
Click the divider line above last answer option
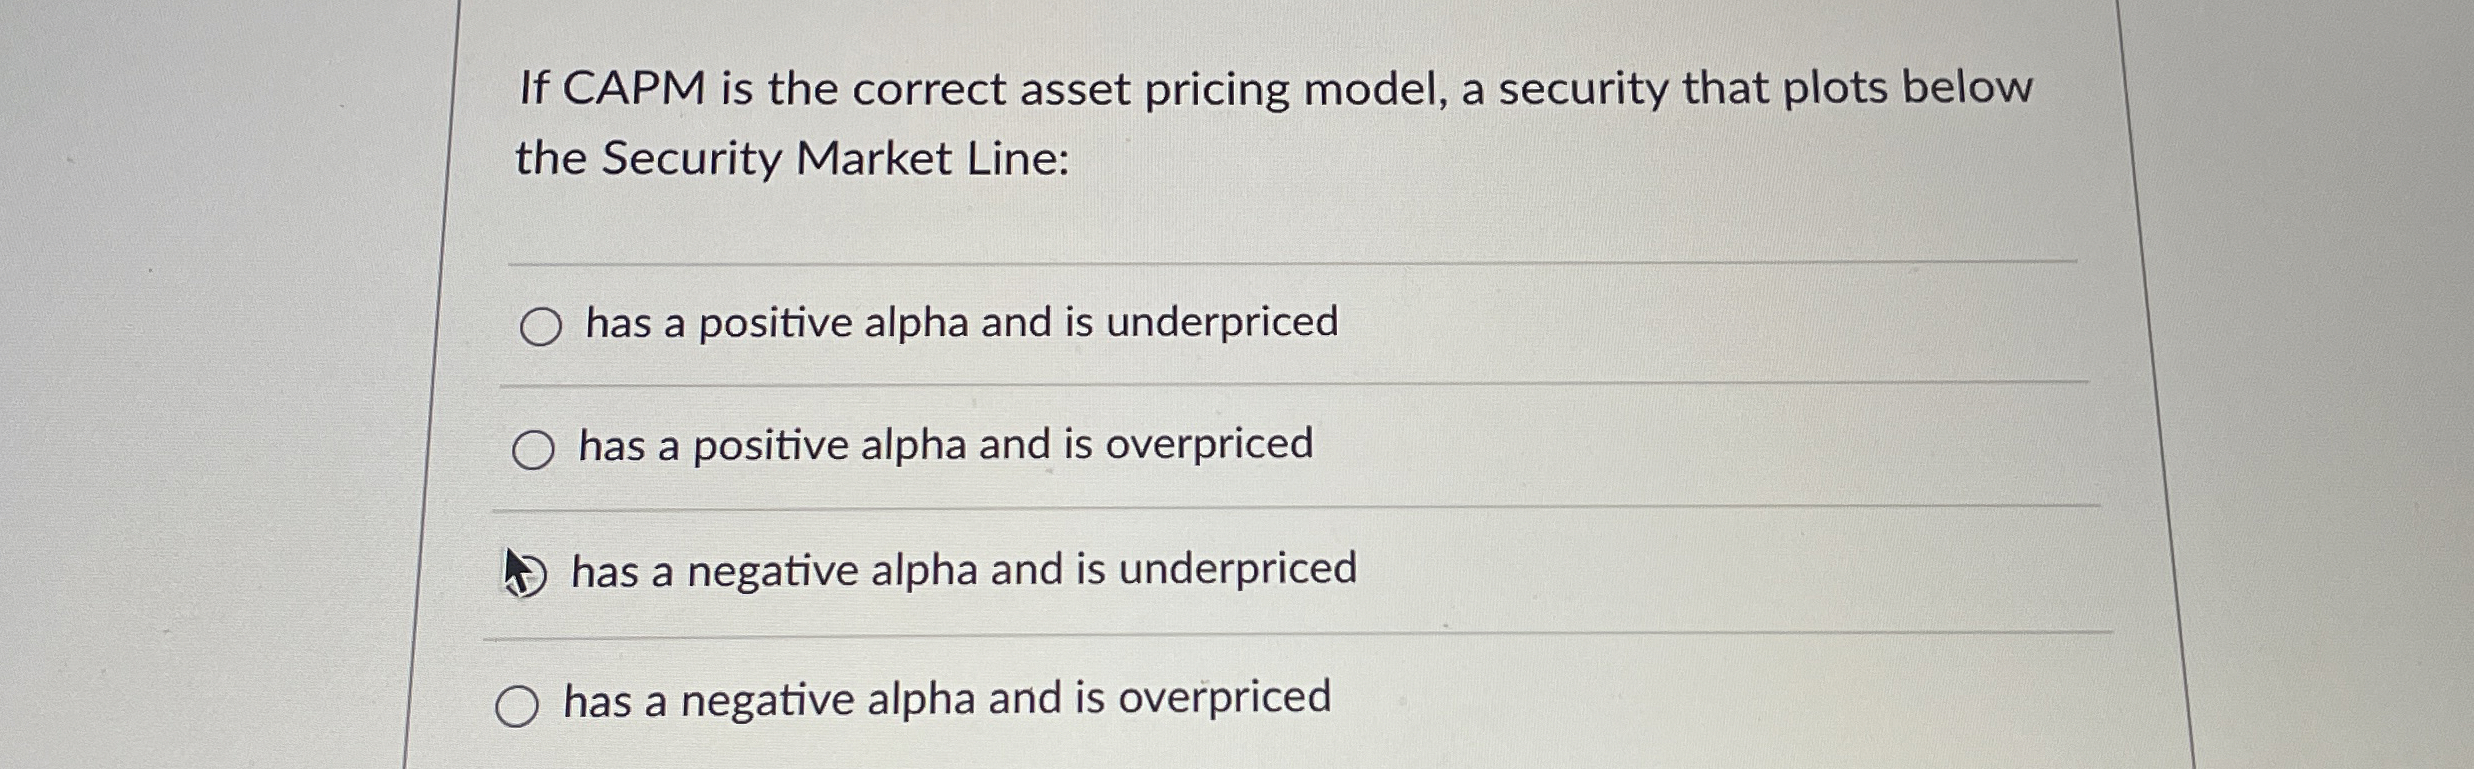click(x=1200, y=634)
